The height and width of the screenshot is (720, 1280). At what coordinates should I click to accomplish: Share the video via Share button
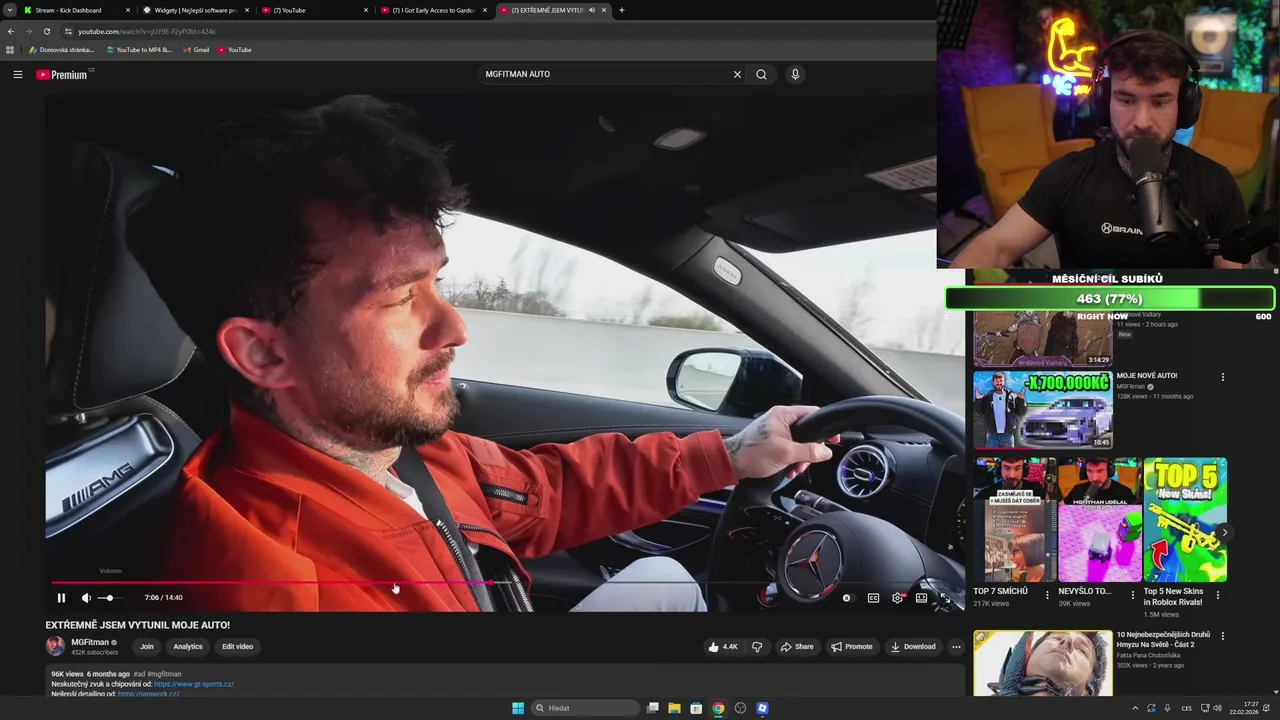tap(797, 647)
